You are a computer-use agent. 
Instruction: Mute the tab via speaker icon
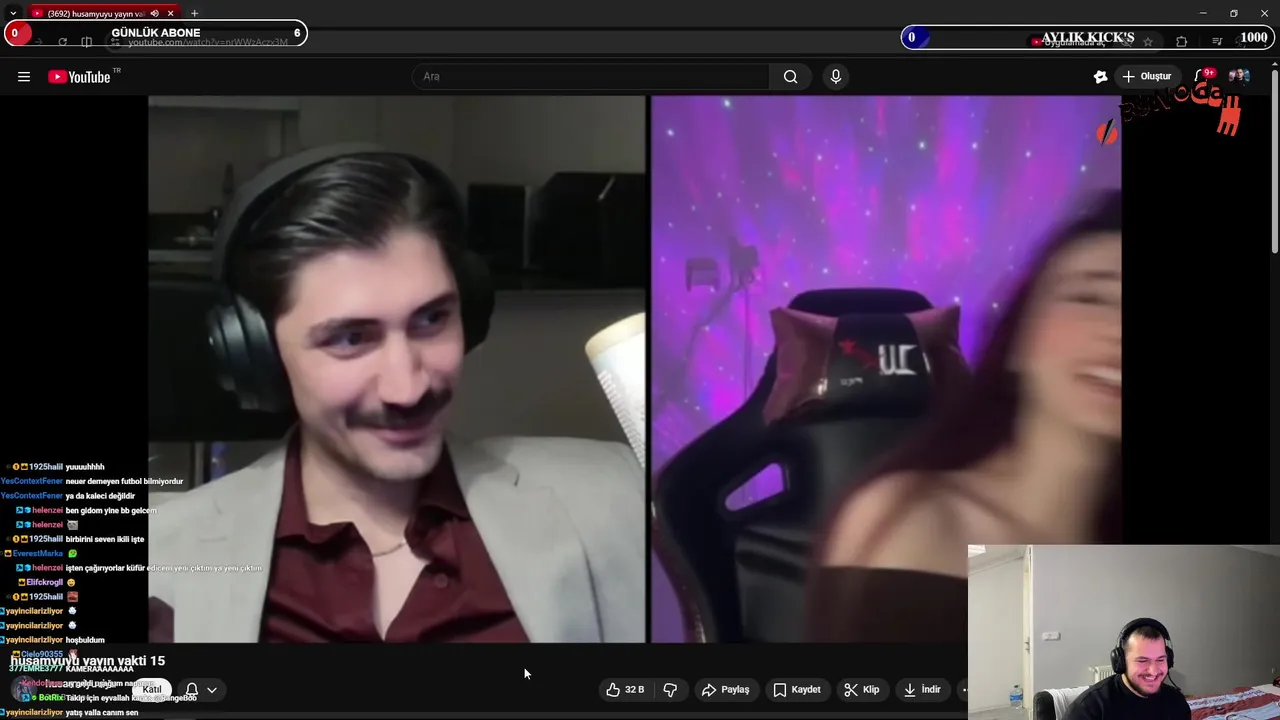click(154, 13)
